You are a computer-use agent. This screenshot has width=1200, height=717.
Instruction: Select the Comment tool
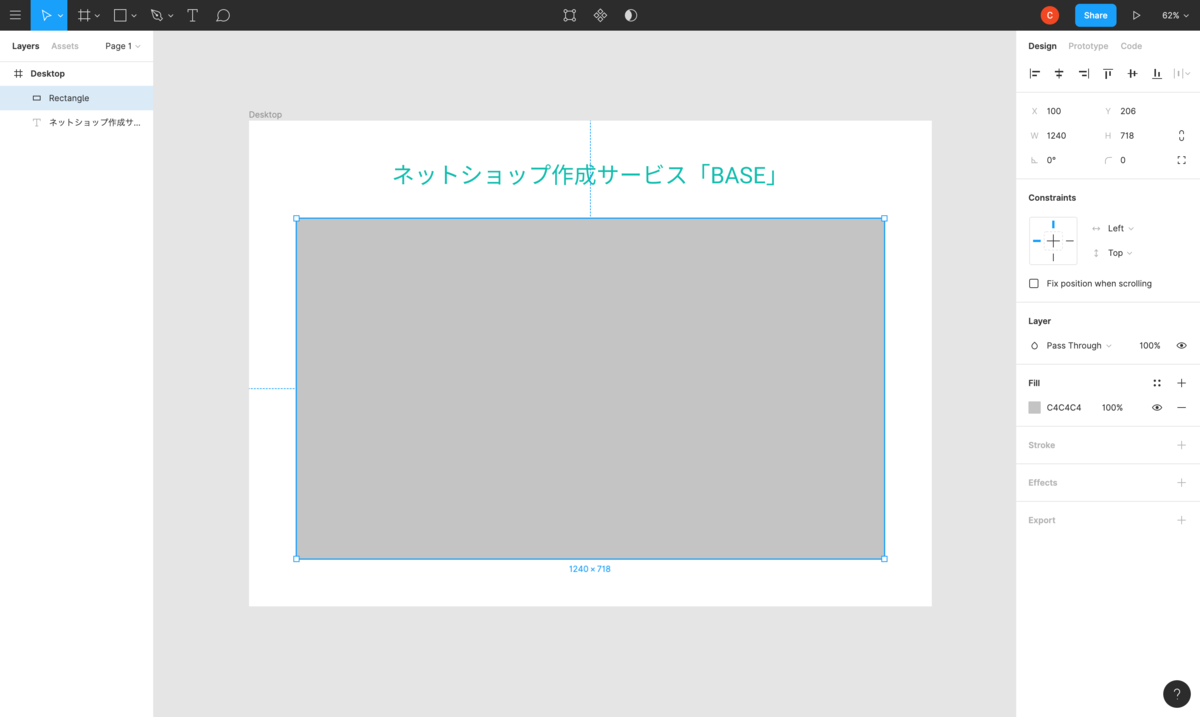pos(223,15)
